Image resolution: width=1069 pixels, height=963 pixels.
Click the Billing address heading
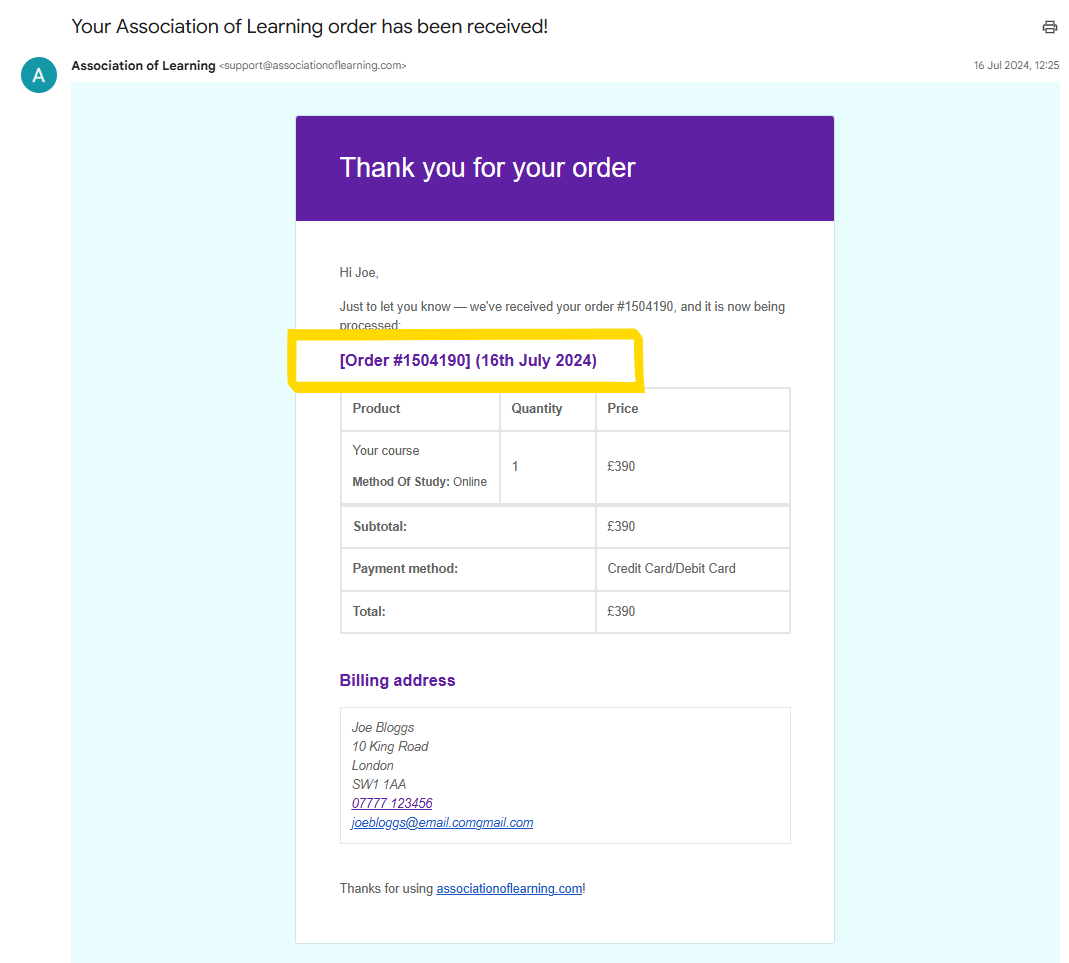tap(397, 681)
